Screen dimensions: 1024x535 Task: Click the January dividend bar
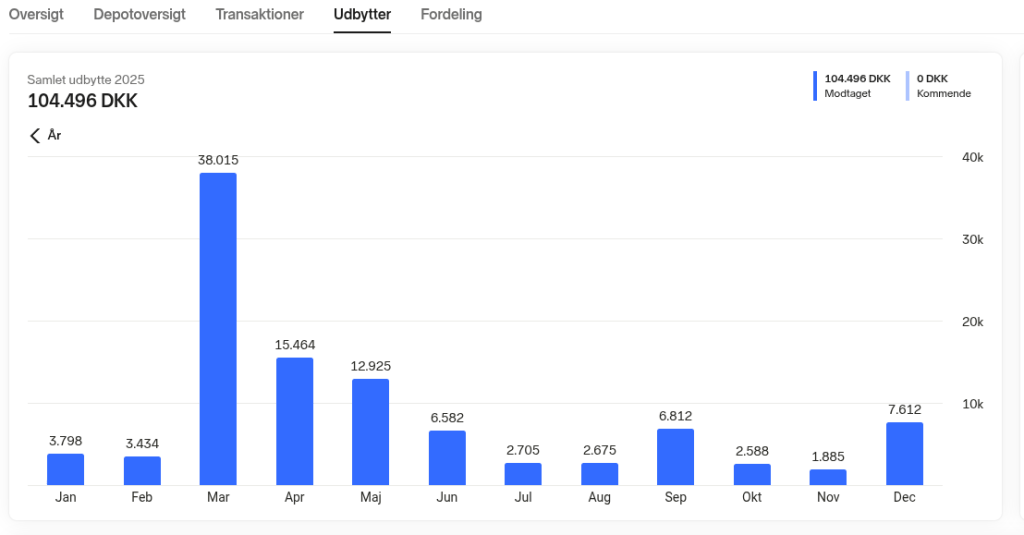pos(66,470)
